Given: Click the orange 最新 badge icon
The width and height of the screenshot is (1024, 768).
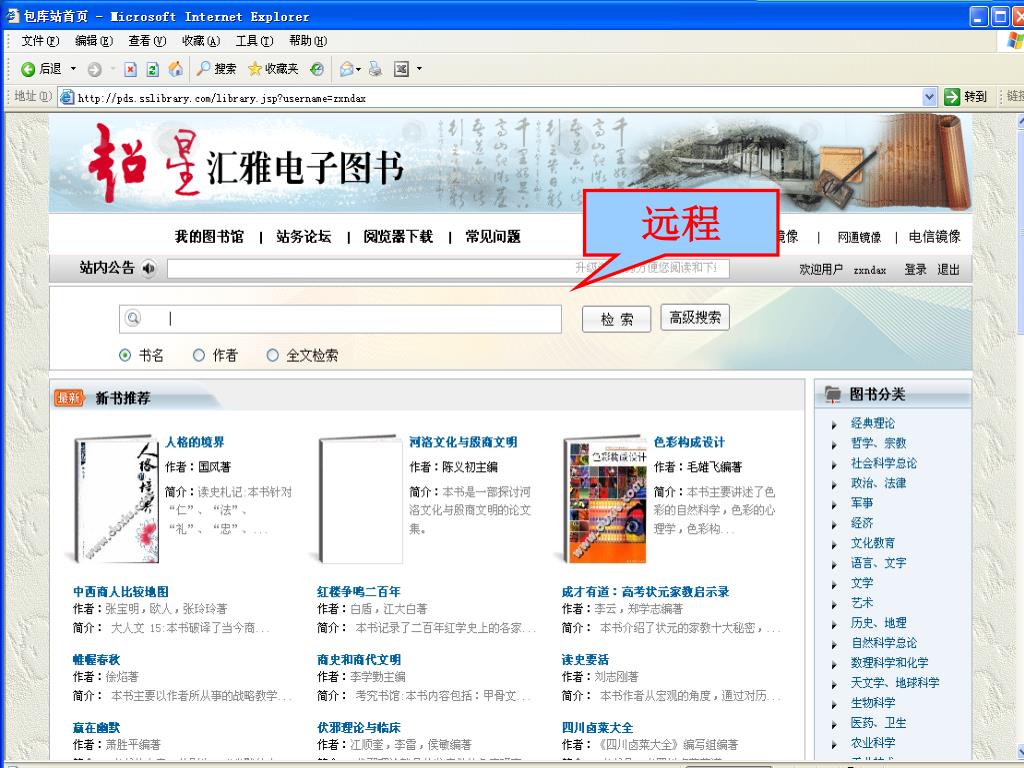Looking at the screenshot, I should click(x=70, y=397).
